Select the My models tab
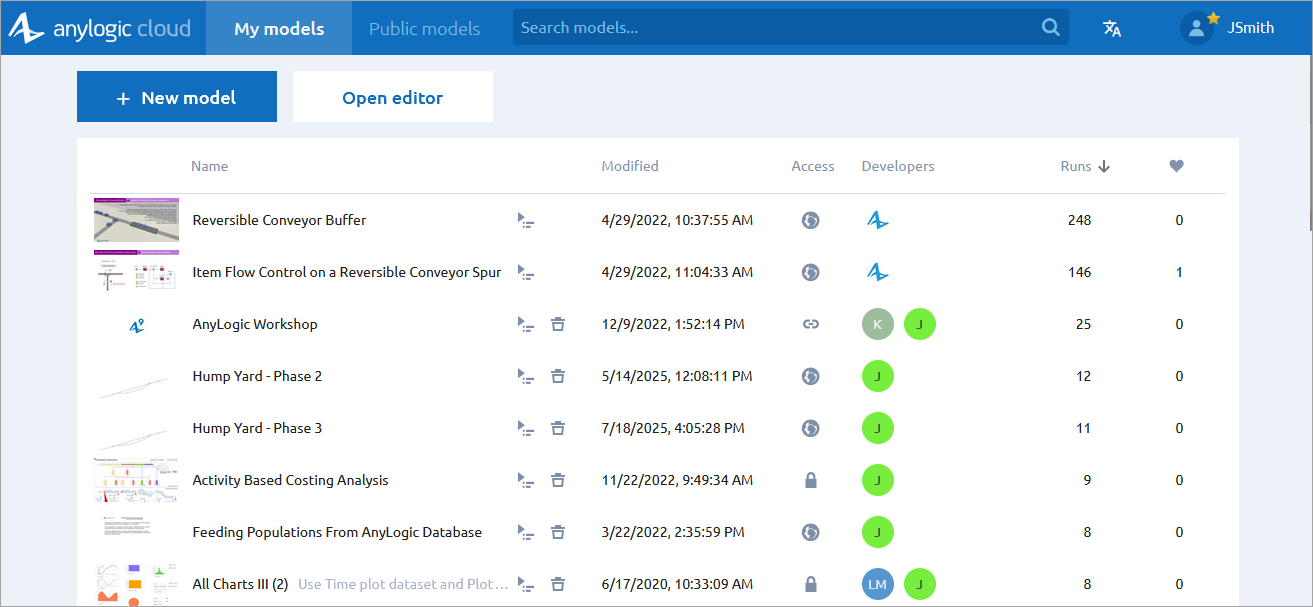The width and height of the screenshot is (1313, 607). click(x=279, y=28)
